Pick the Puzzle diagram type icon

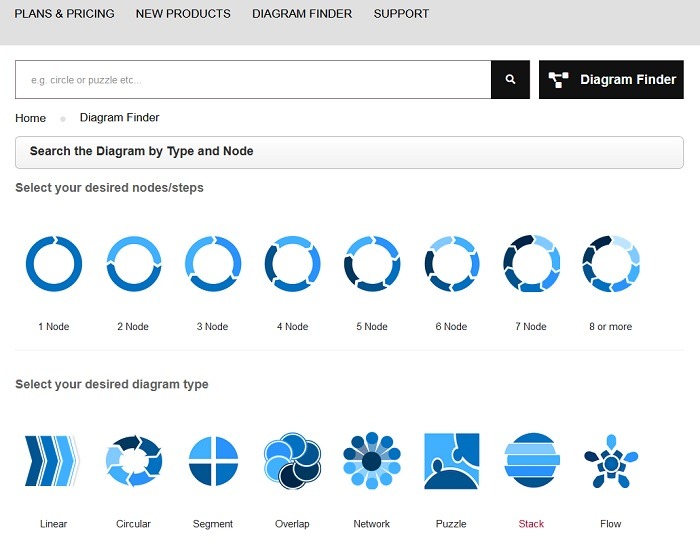pos(451,461)
